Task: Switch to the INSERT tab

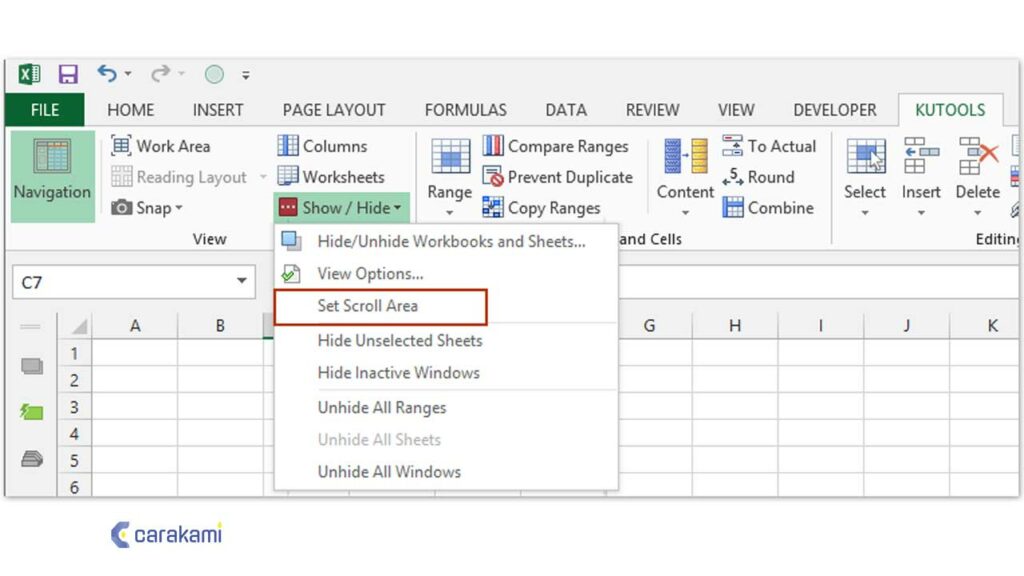Action: click(217, 110)
